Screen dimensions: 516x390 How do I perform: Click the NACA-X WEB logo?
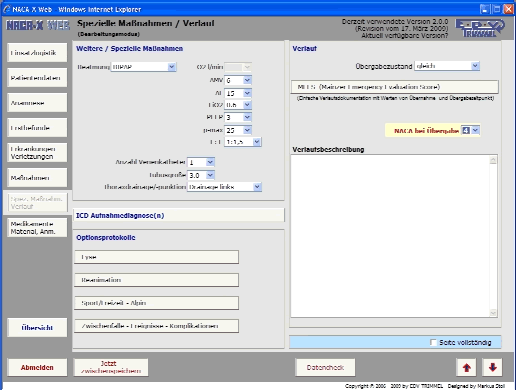(x=38, y=25)
